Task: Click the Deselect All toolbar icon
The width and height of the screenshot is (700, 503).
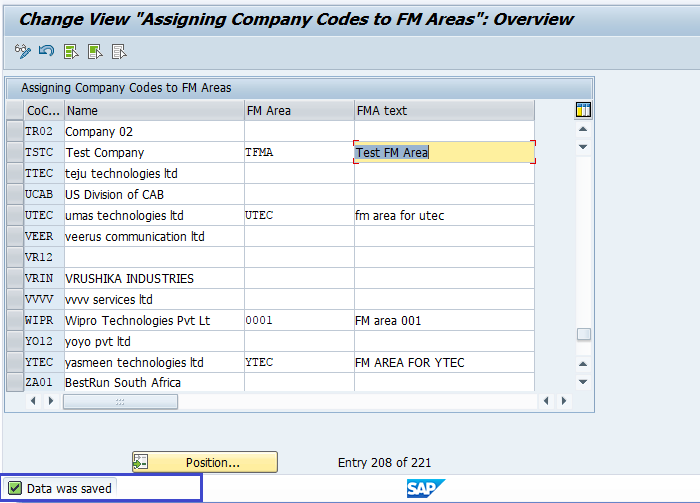Action: coord(119,51)
